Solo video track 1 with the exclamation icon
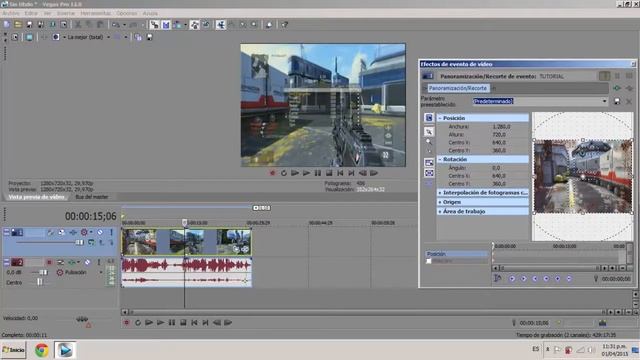 point(111,232)
